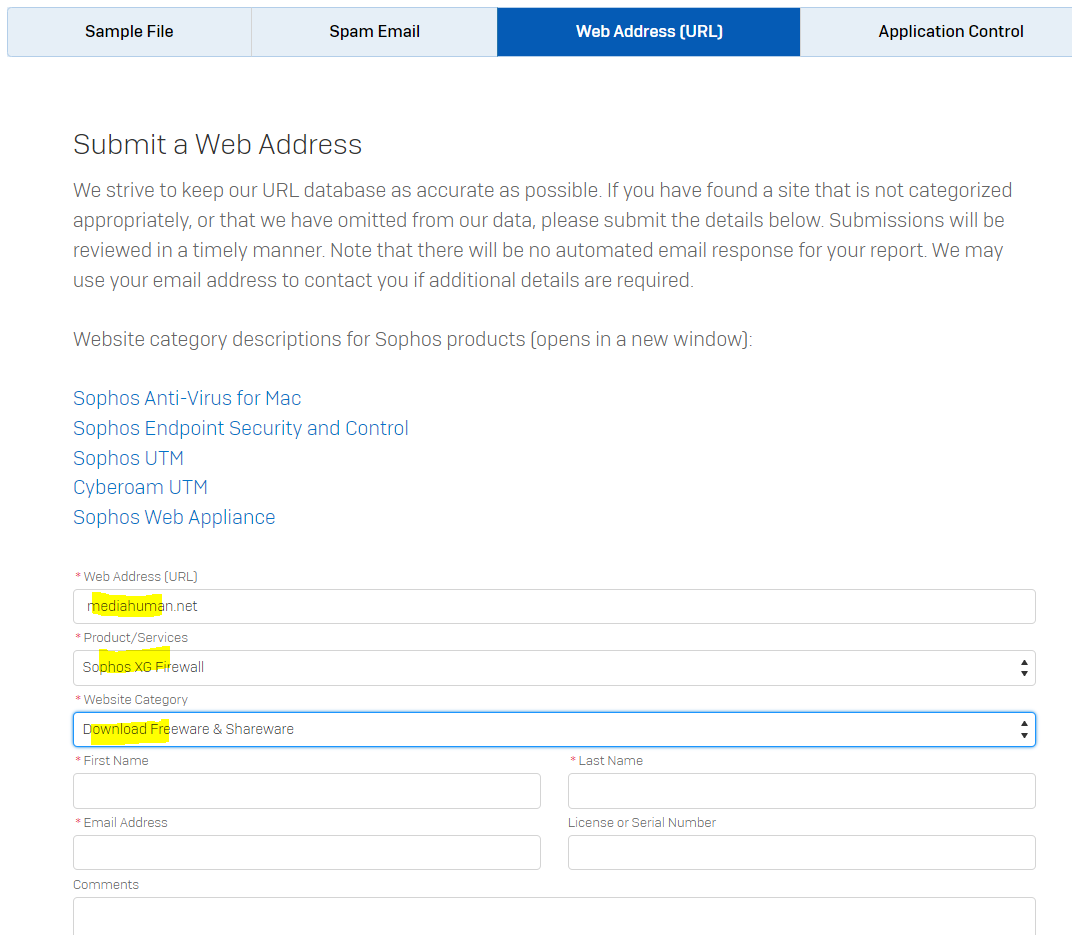Viewport: 1072px width, 935px height.
Task: Select the License or Serial Number field
Action: (x=802, y=852)
